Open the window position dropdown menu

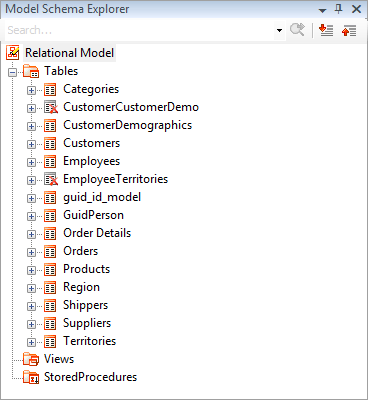322,10
